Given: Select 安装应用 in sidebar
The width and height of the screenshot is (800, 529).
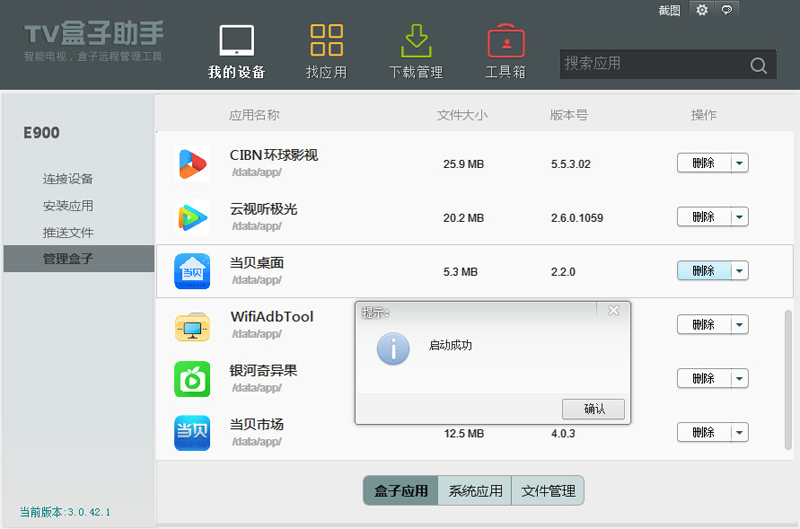Looking at the screenshot, I should coord(68,206).
